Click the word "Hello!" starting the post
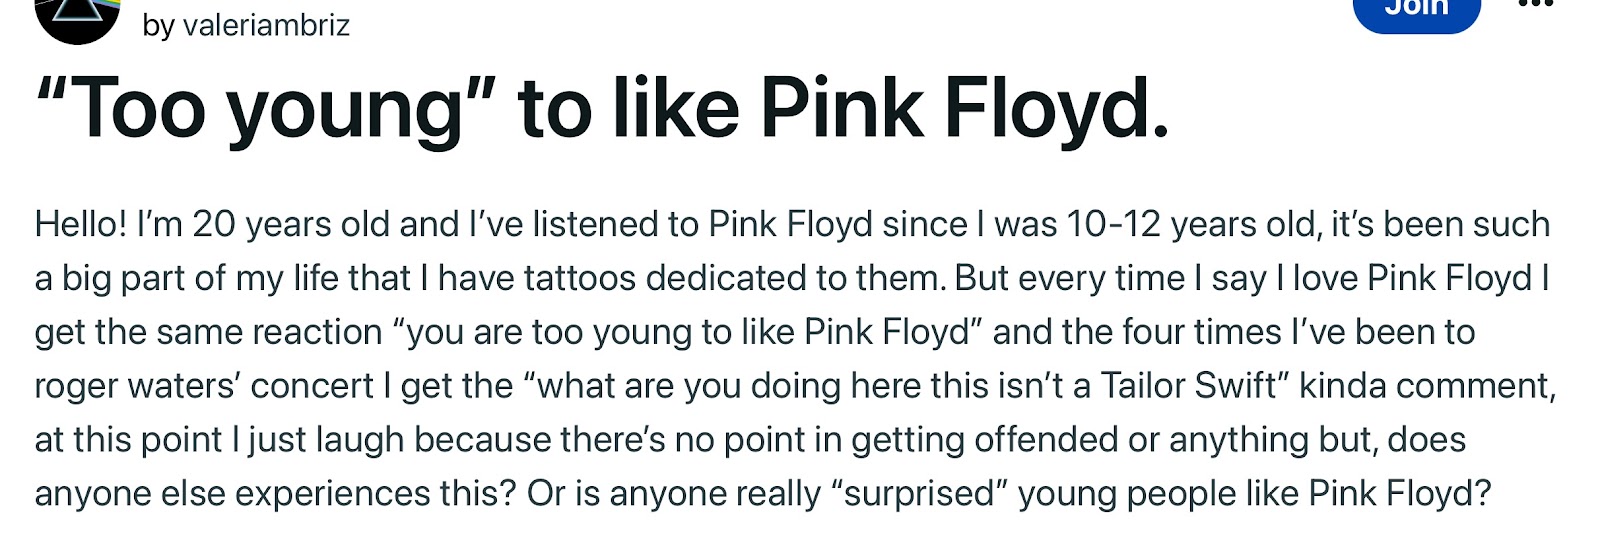Screen dimensions: 1600x560 [81, 224]
